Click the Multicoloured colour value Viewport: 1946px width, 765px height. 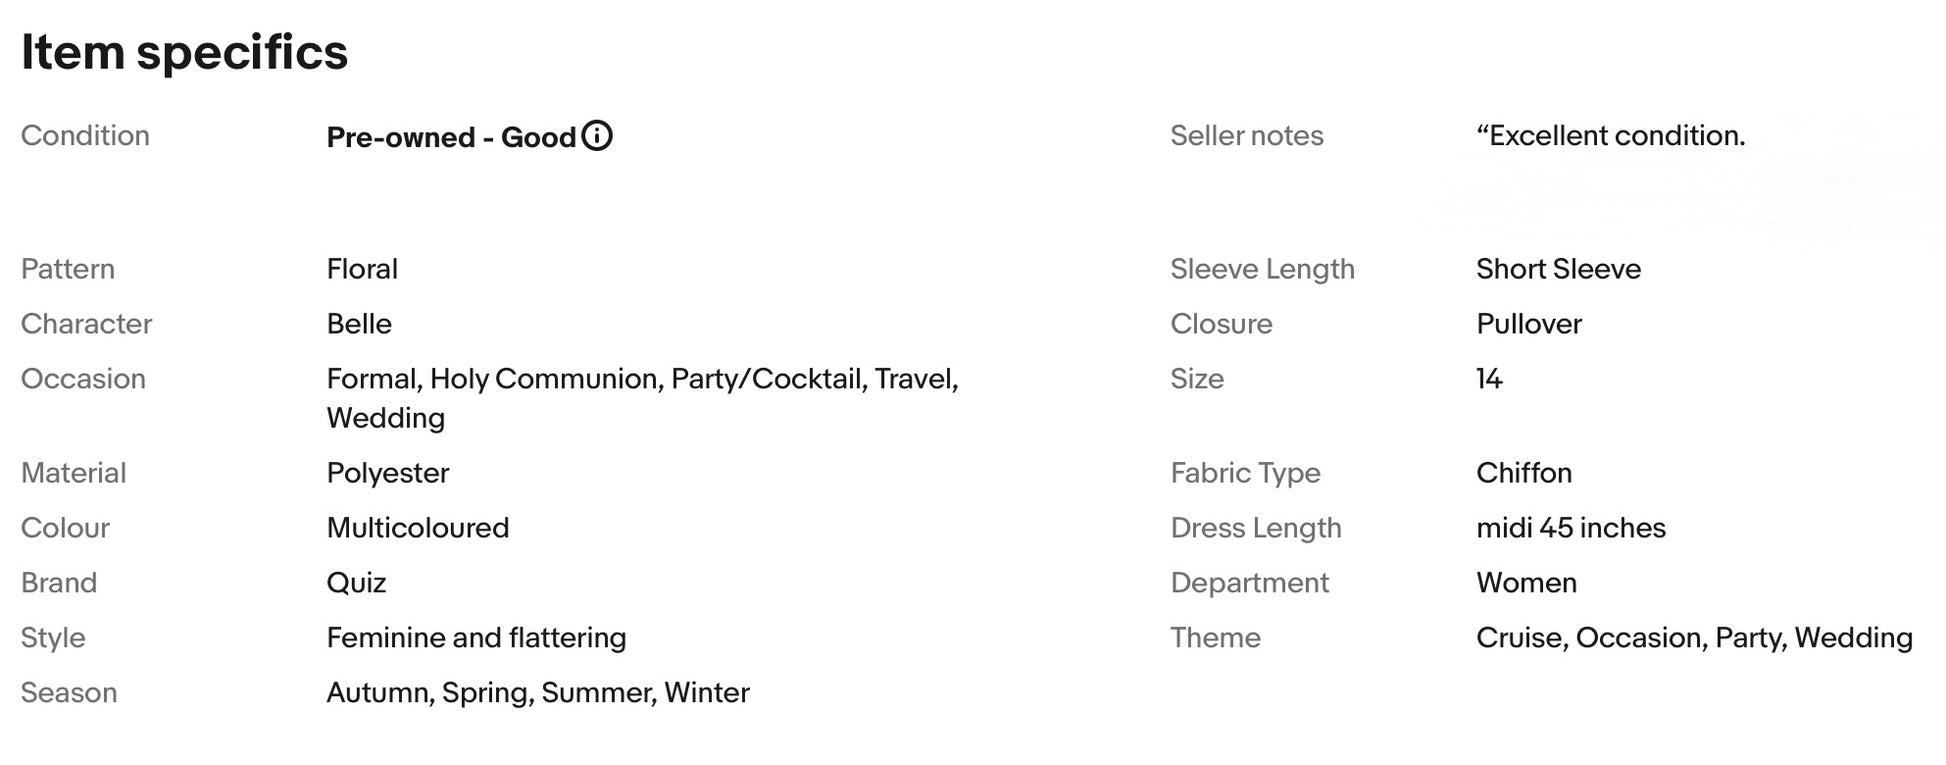pos(418,528)
